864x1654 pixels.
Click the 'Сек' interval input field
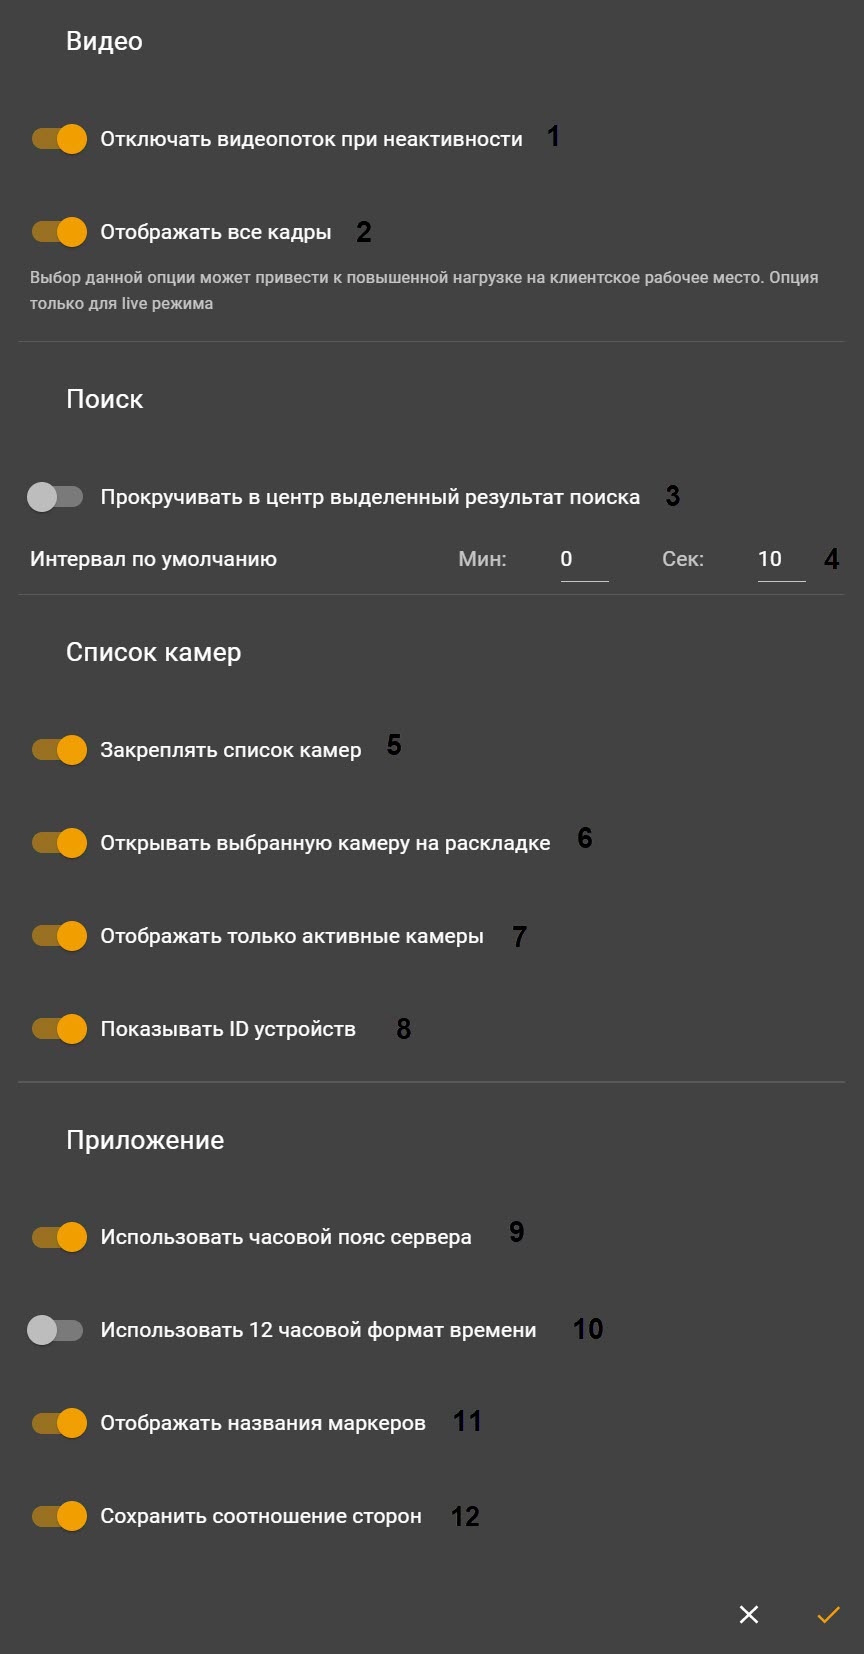tap(781, 560)
